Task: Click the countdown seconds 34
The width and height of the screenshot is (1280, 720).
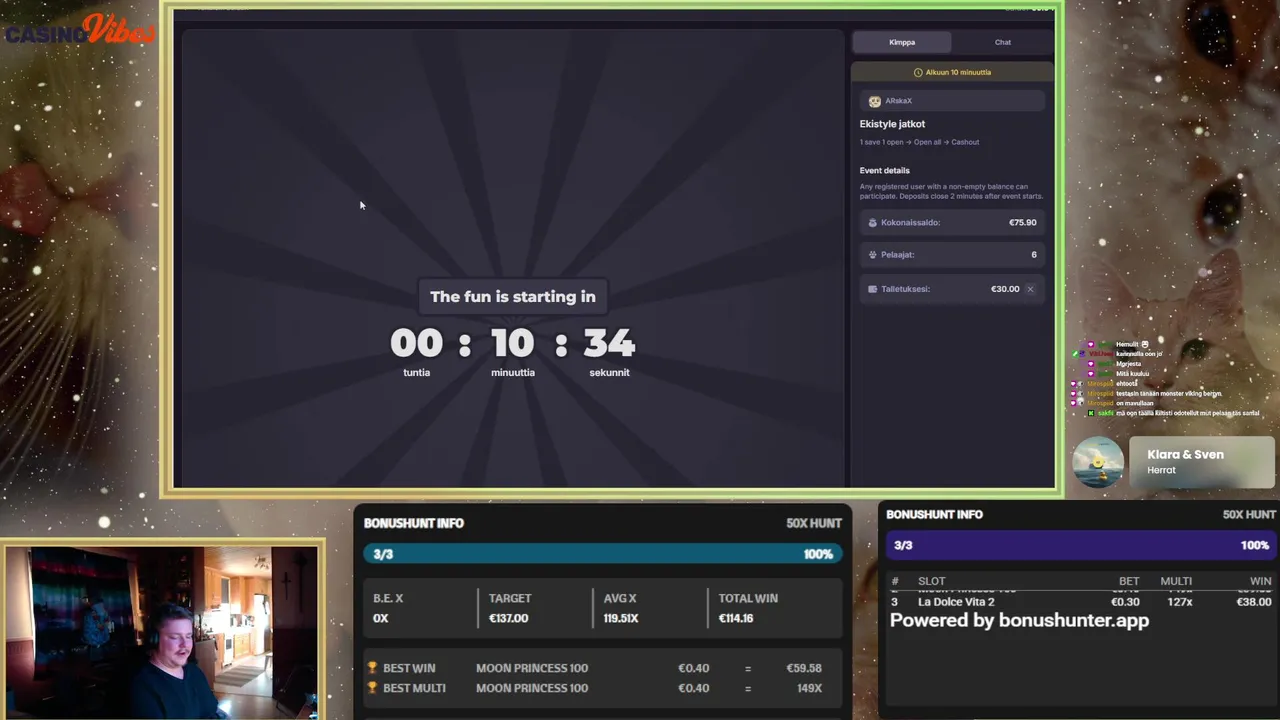Action: pos(609,343)
